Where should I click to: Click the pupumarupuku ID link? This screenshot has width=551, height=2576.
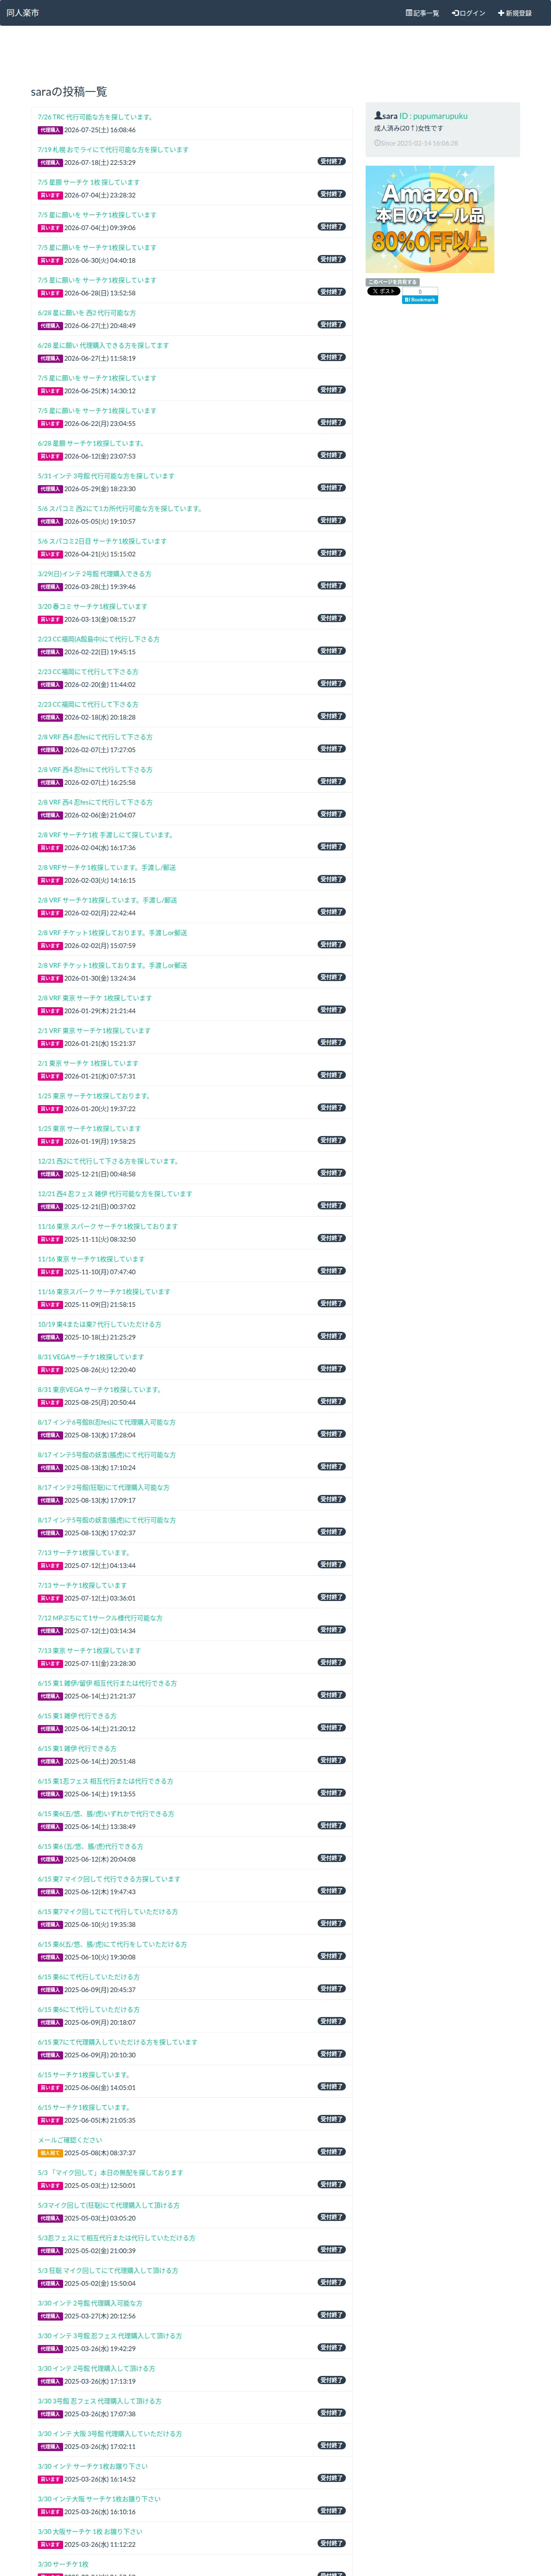point(433,116)
